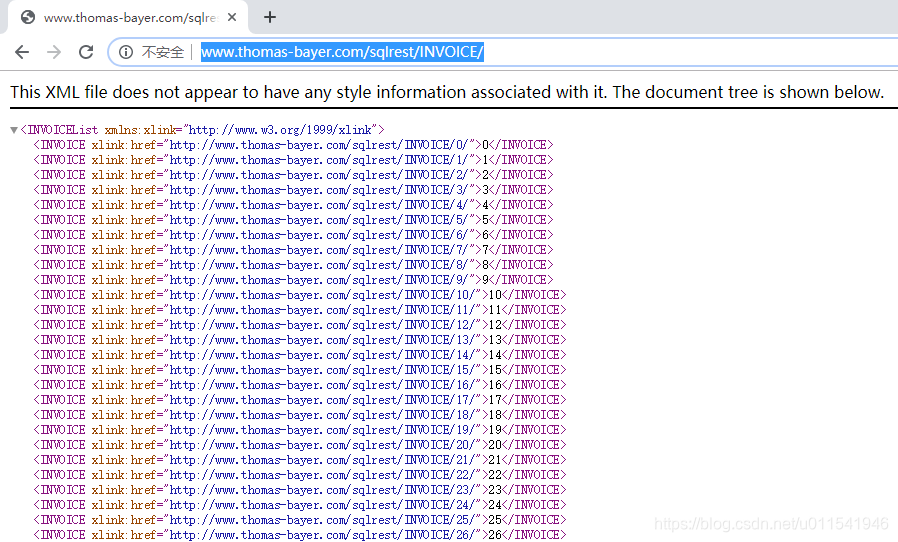Click the INVOICE/14/ row
The width and height of the screenshot is (898, 542).
[300, 355]
